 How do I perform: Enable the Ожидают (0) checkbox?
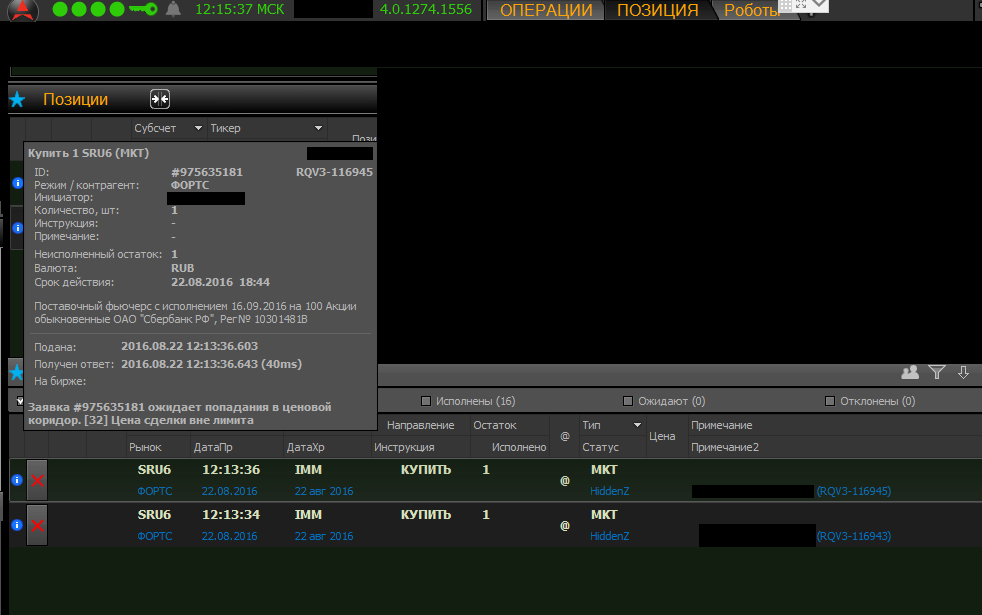click(628, 401)
